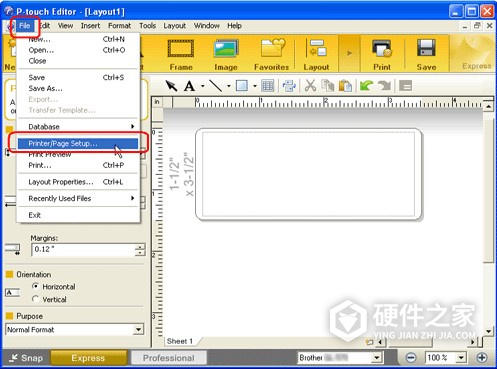
Task: Copy selection with the copy icon
Action: coord(328,86)
